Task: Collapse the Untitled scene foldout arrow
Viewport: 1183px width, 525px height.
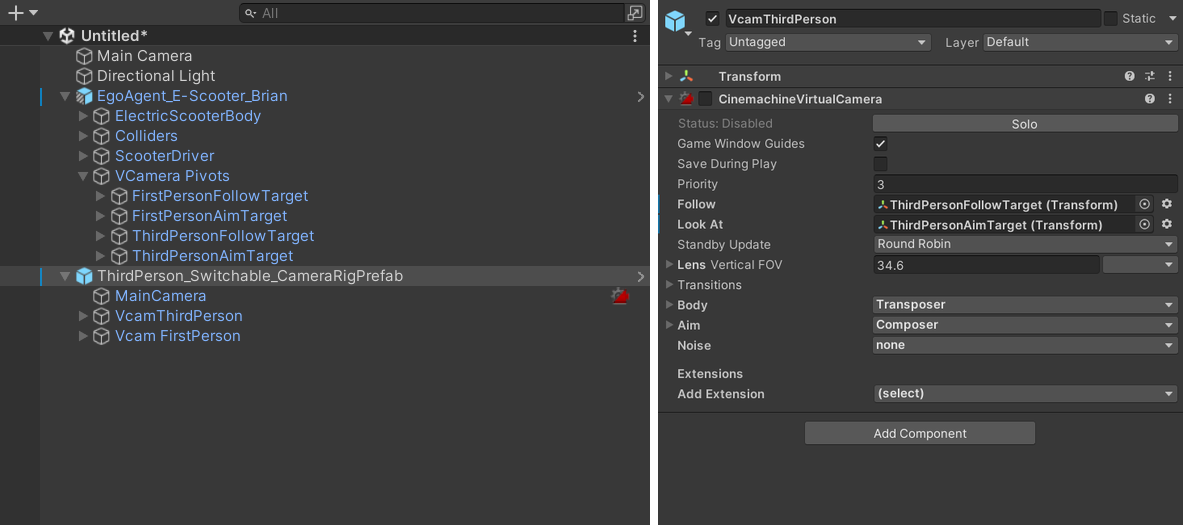Action: [x=48, y=35]
